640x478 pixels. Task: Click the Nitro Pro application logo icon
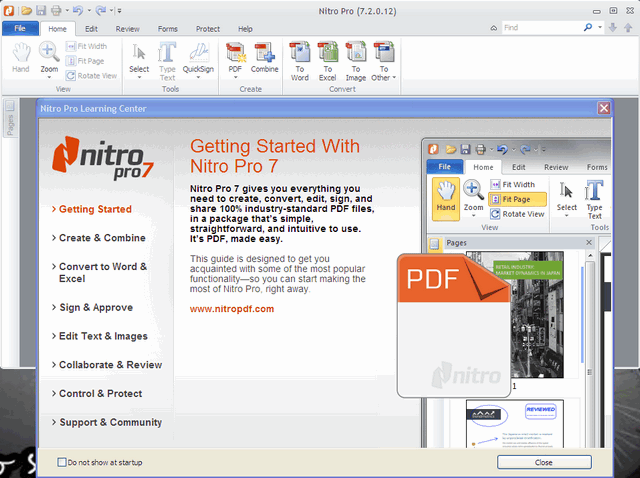click(9, 11)
